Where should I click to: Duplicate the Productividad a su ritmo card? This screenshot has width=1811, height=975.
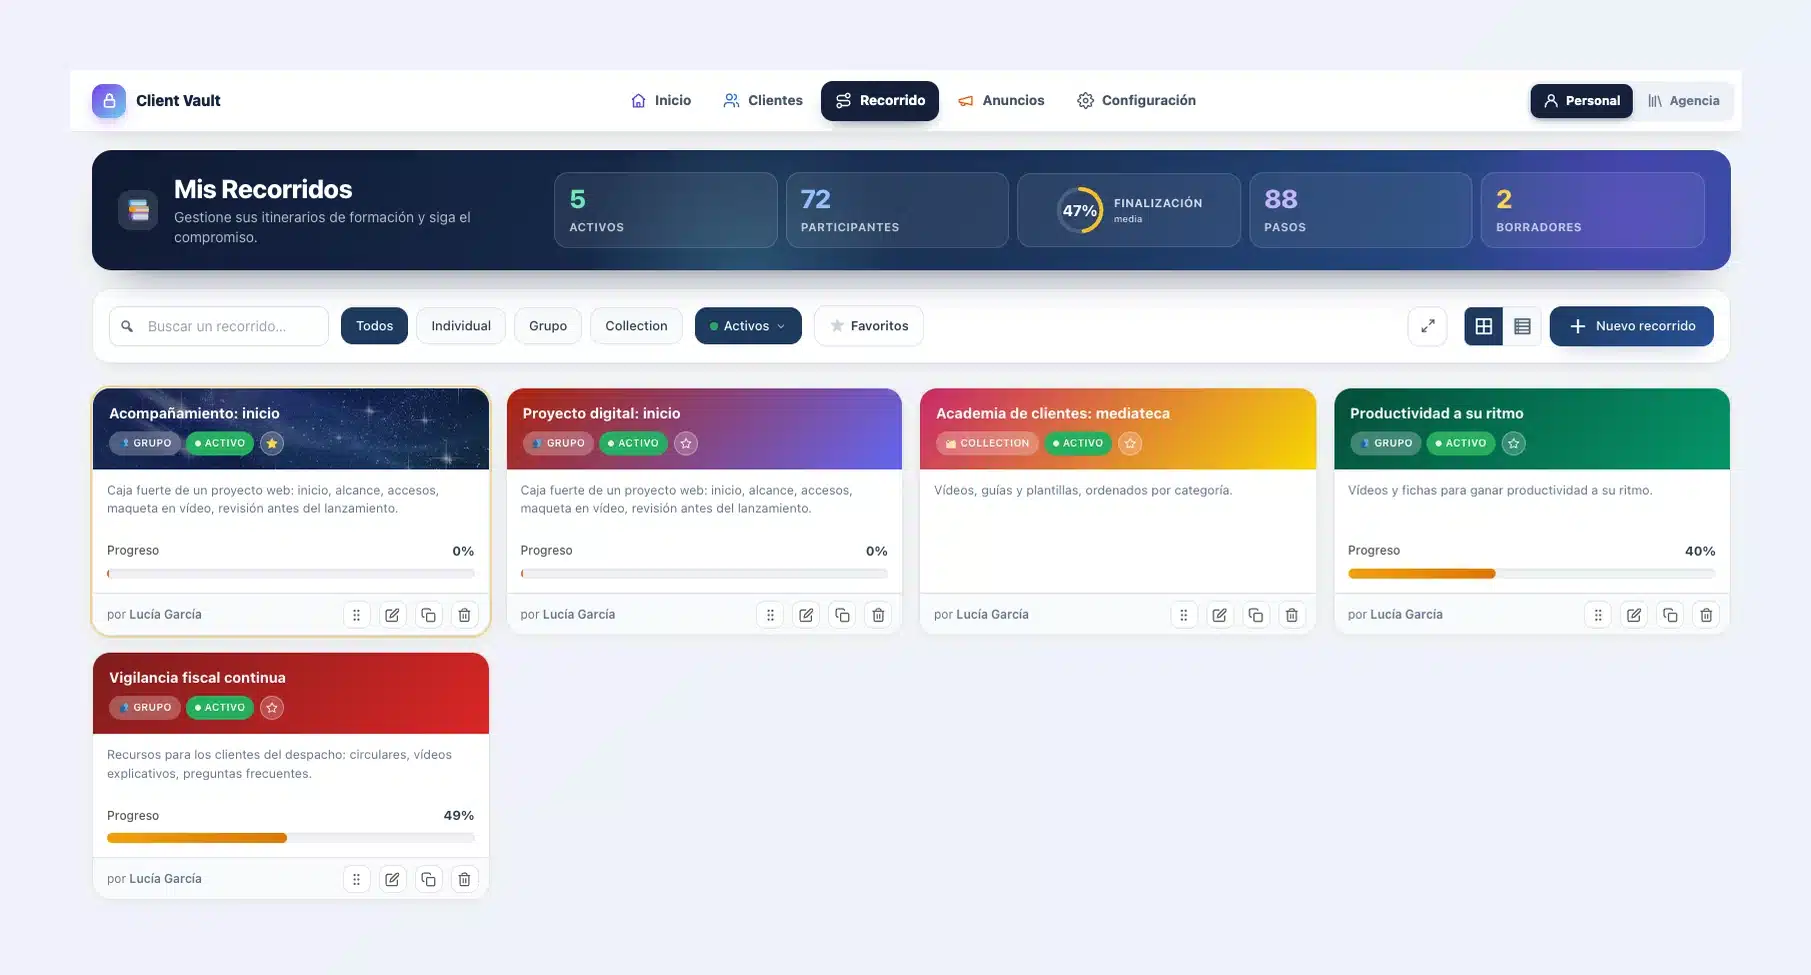tap(1670, 615)
